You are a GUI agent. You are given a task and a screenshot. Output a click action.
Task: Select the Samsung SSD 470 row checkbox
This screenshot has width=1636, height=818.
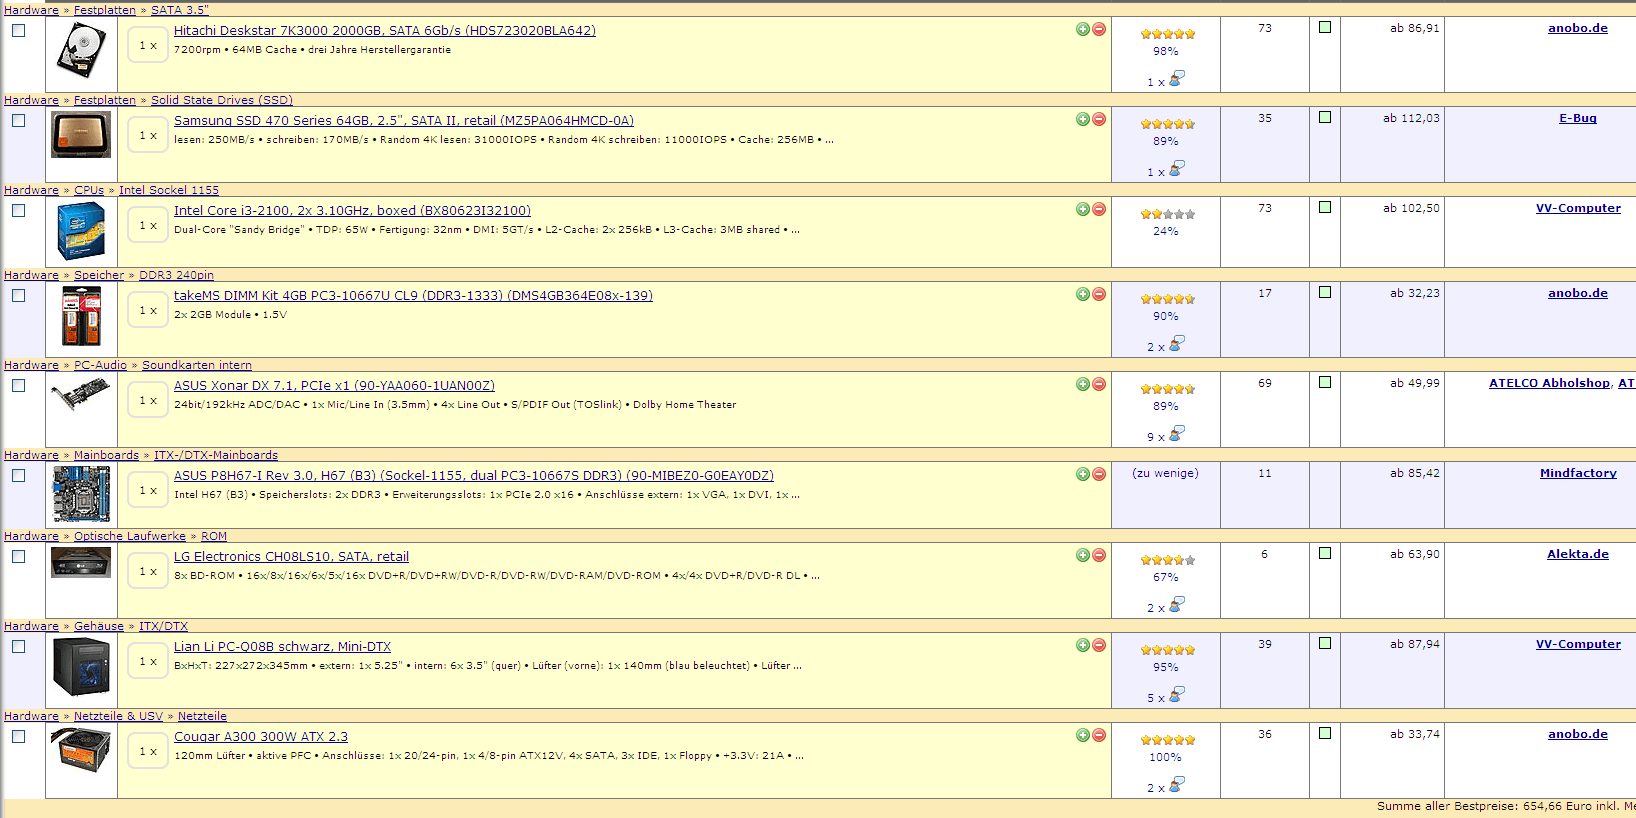click(x=19, y=121)
